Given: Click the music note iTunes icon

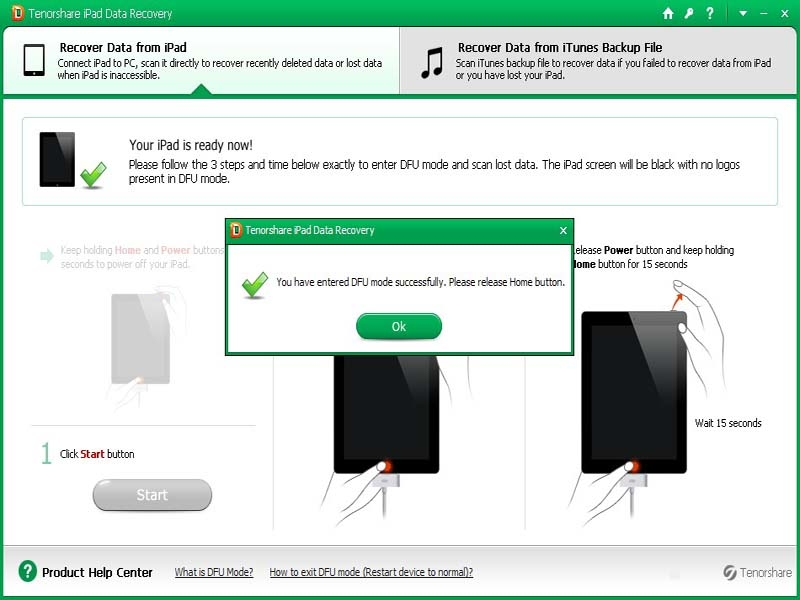Looking at the screenshot, I should pyautogui.click(x=432, y=62).
